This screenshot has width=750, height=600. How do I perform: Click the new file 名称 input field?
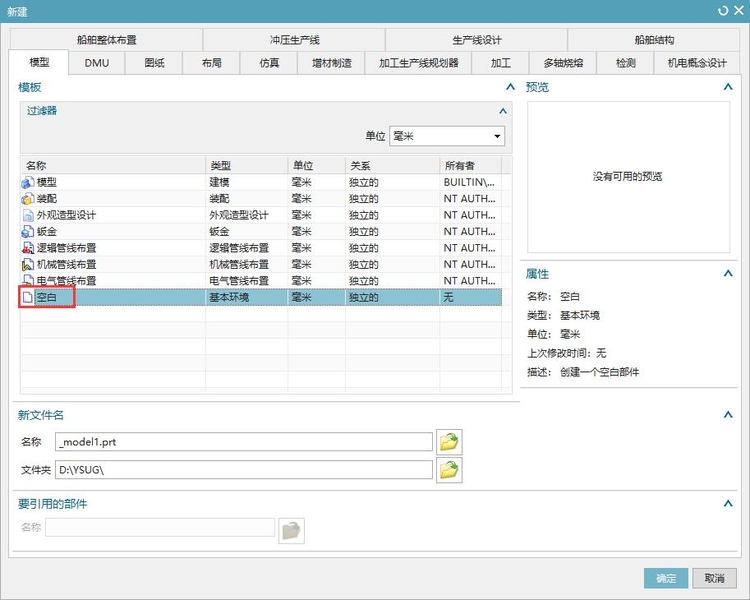tap(244, 441)
